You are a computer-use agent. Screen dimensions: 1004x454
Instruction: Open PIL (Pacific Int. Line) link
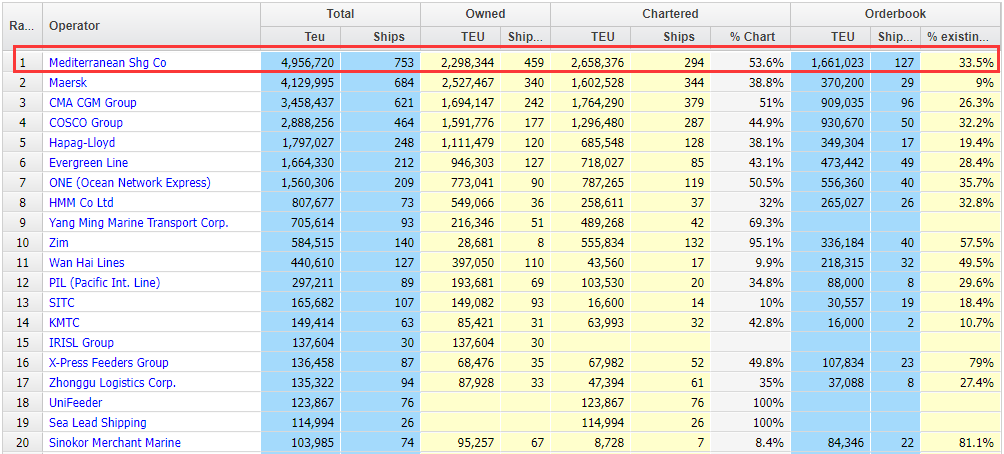coord(104,282)
